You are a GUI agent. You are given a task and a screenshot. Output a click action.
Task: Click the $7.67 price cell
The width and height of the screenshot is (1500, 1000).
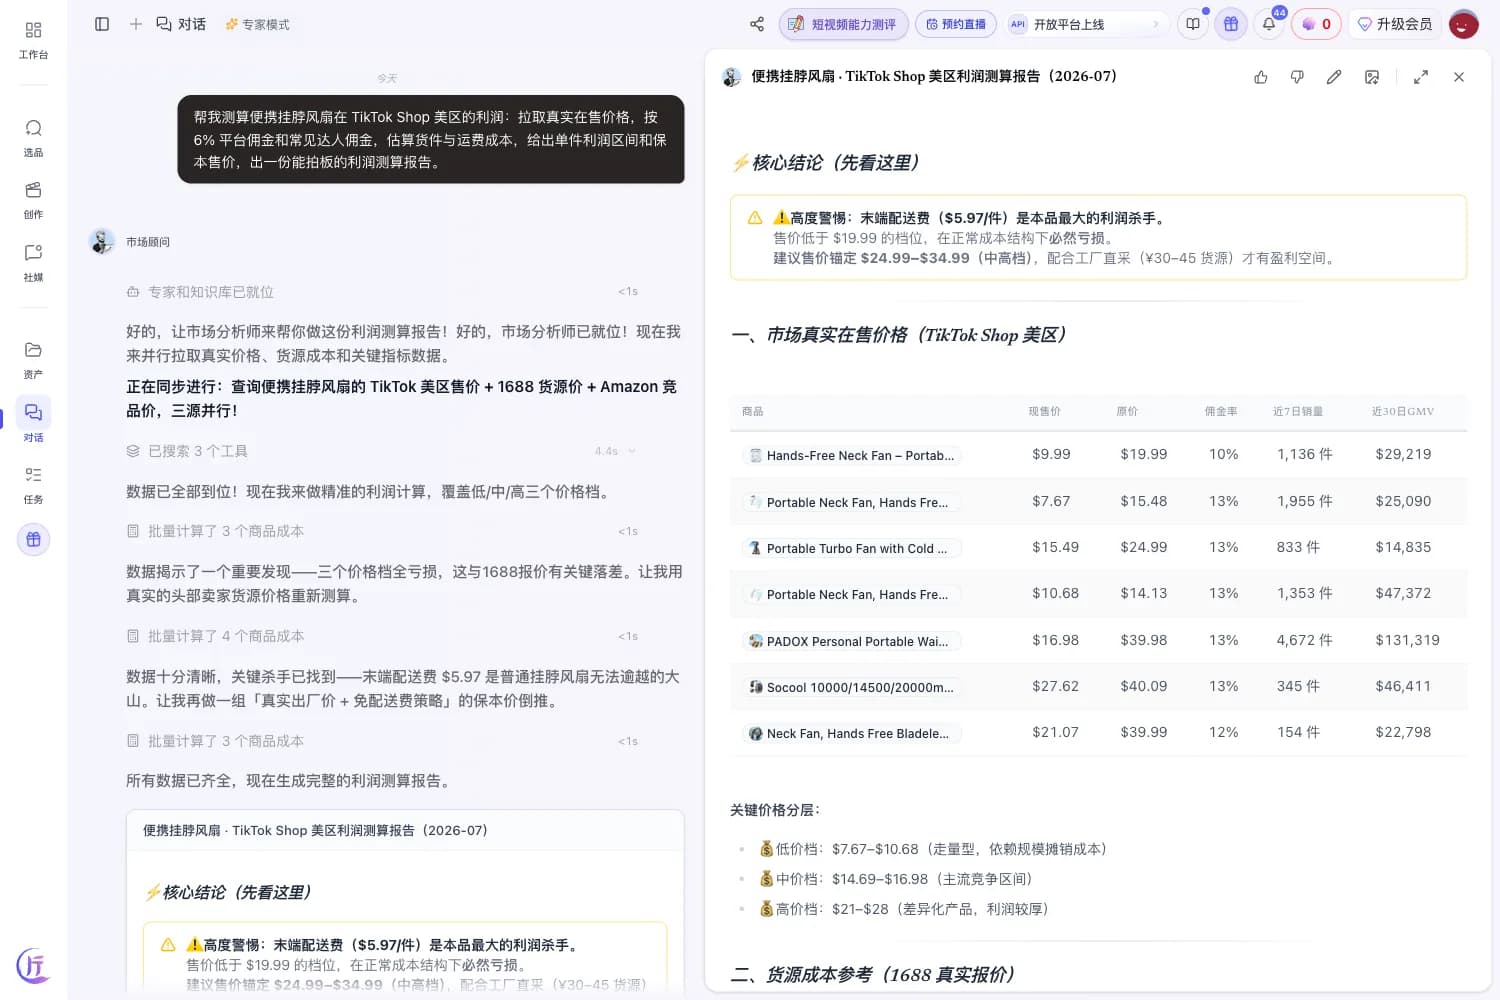[1051, 501]
